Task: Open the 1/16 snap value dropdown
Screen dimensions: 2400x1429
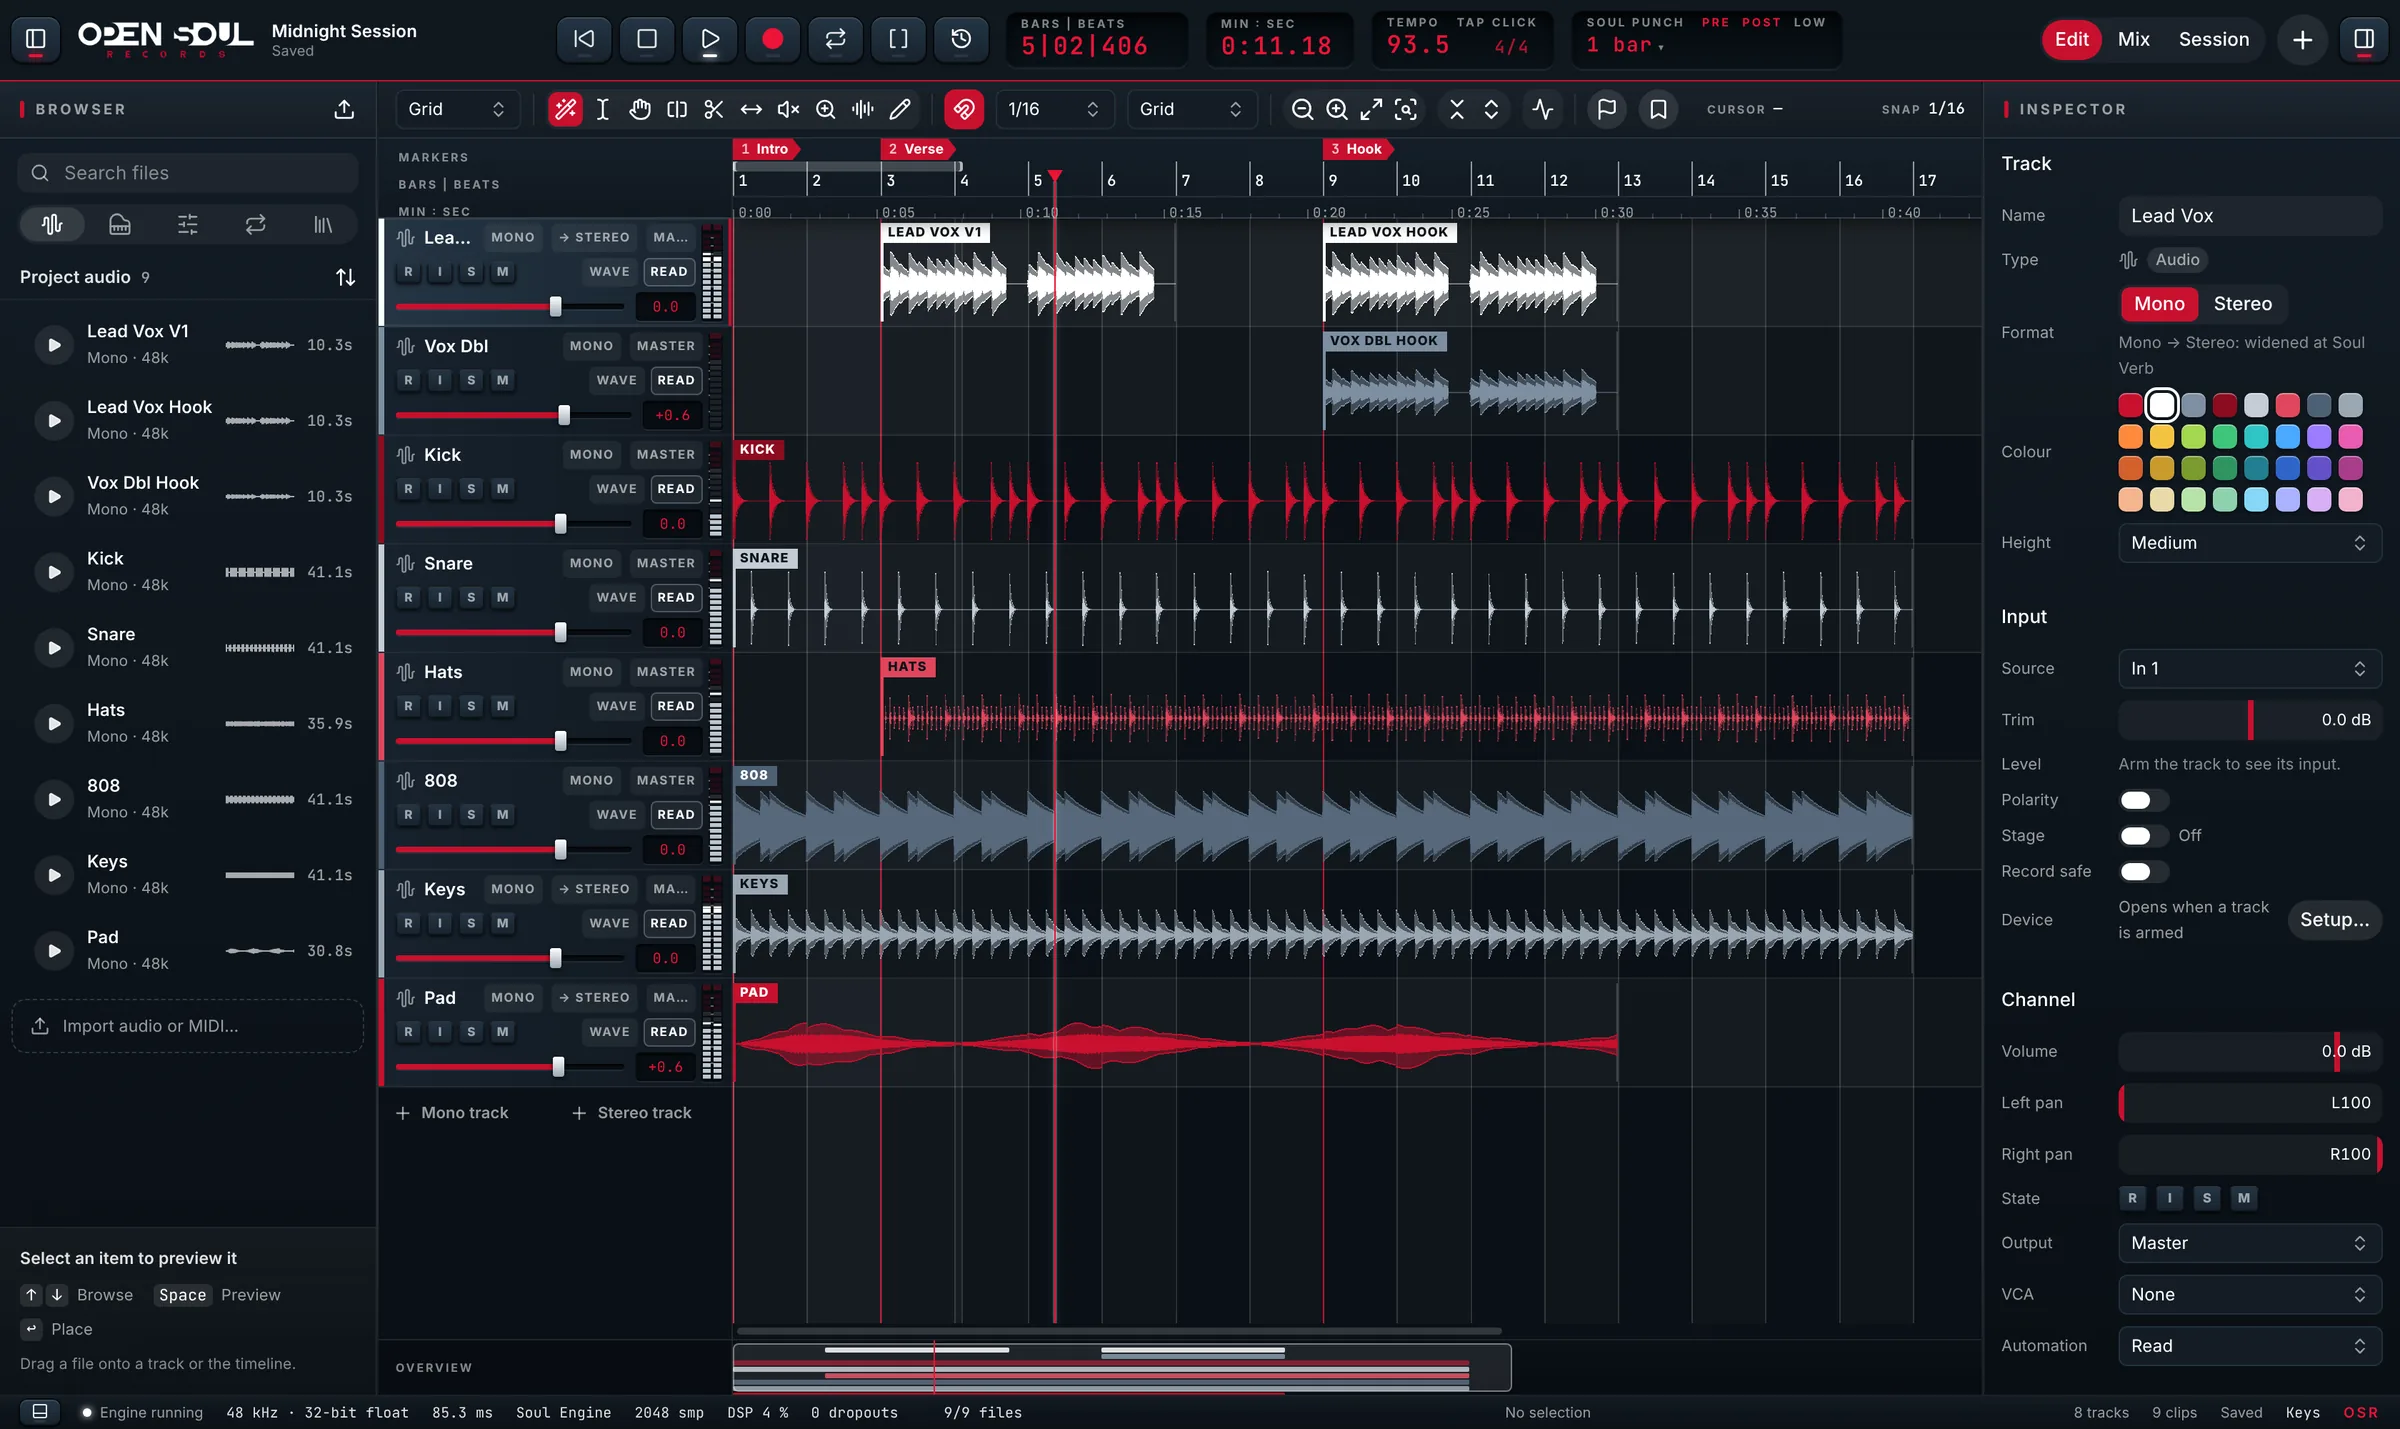Action: coord(1054,109)
